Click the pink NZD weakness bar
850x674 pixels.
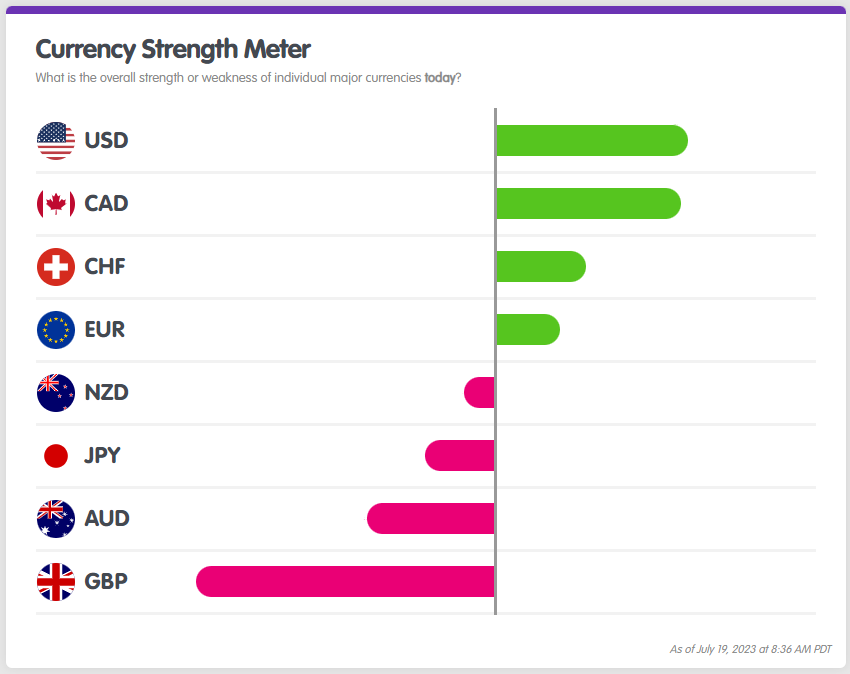[480, 393]
